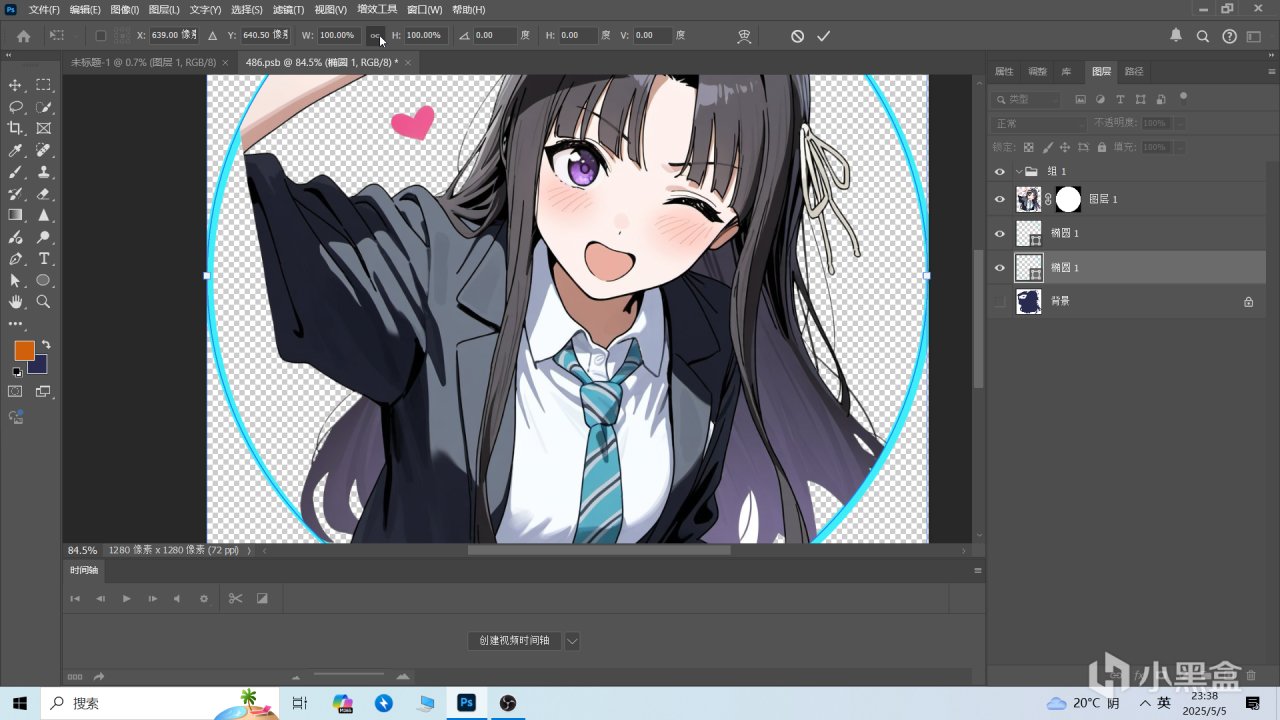The width and height of the screenshot is (1280, 720).
Task: Select the Zoom magnifier tool
Action: click(44, 302)
